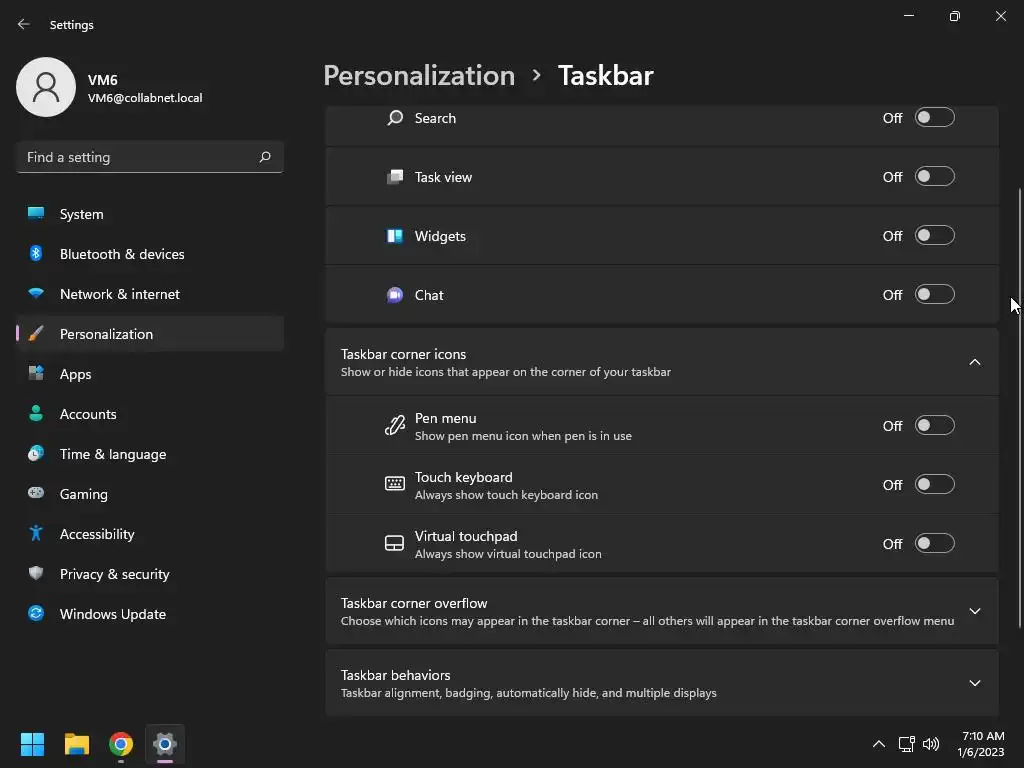Screen dimensions: 1024x768
Task: Click the back arrow in Settings
Action: [x=24, y=24]
